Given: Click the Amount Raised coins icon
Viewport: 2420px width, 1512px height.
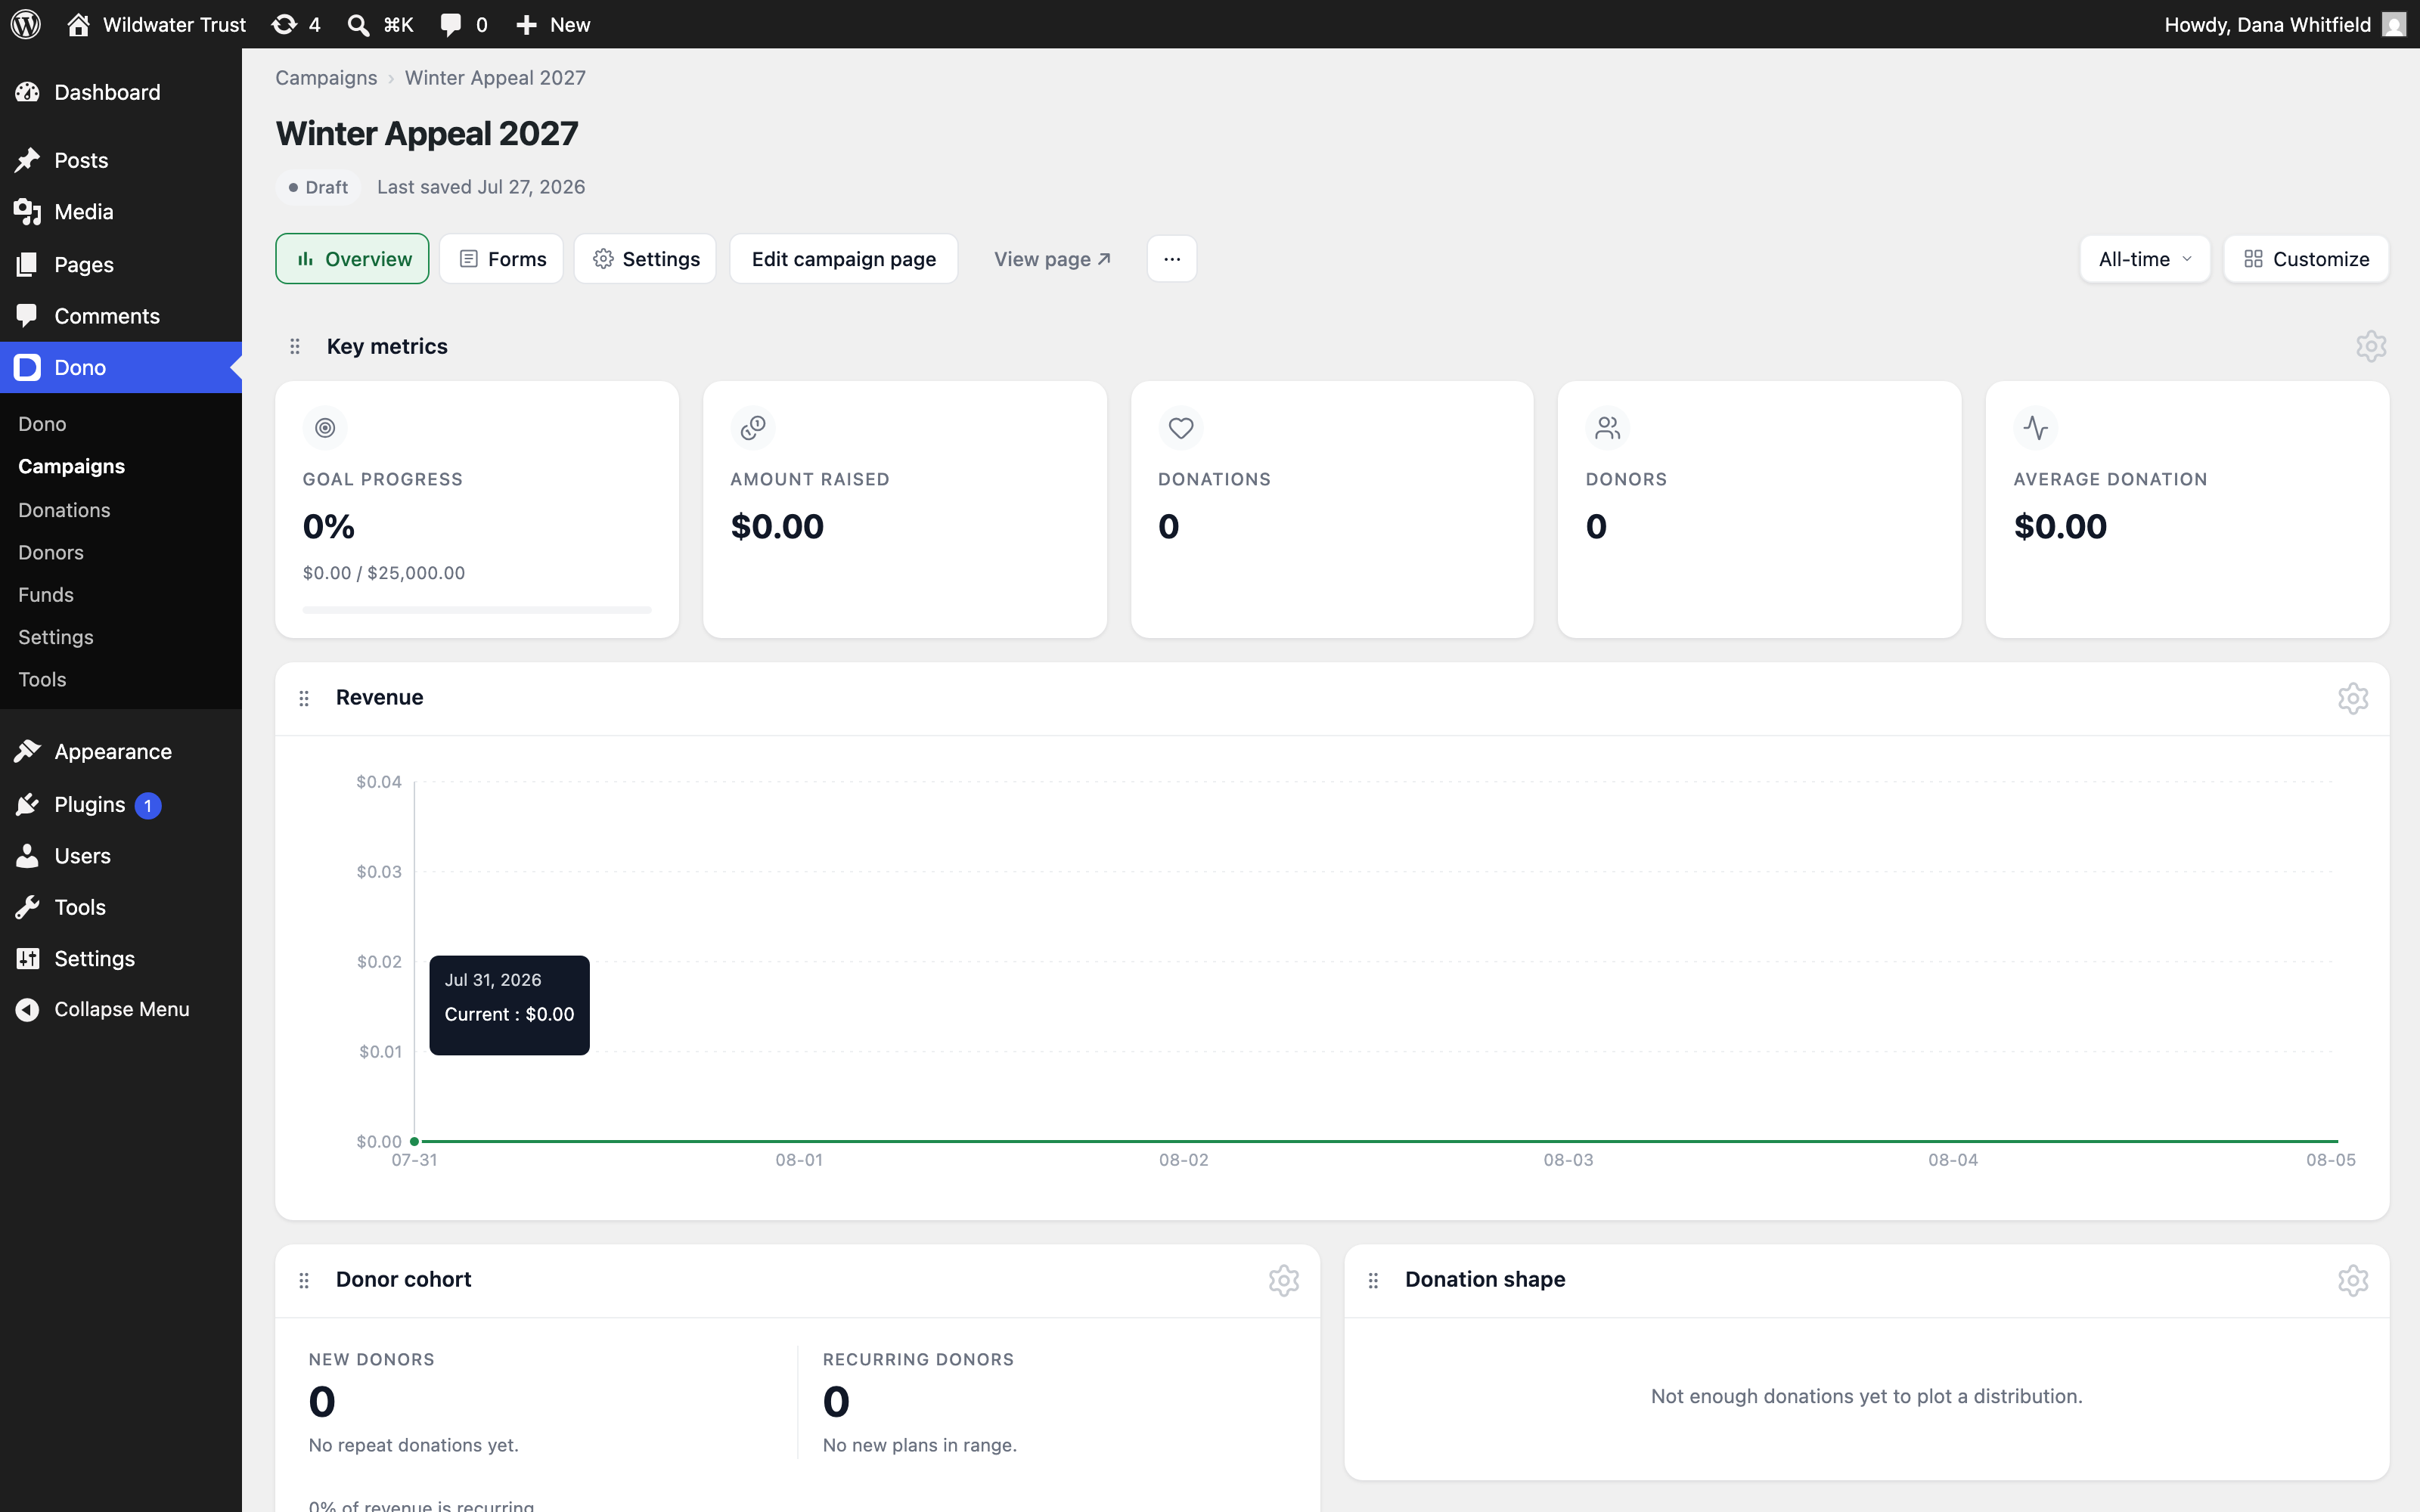Looking at the screenshot, I should pos(753,428).
